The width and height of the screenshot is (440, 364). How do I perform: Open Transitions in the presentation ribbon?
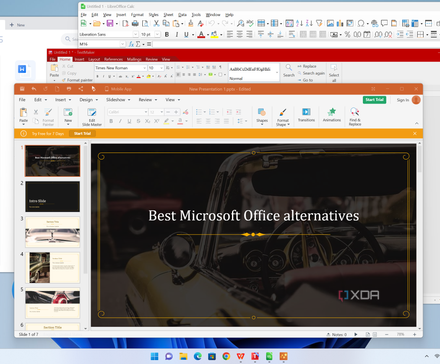306,115
